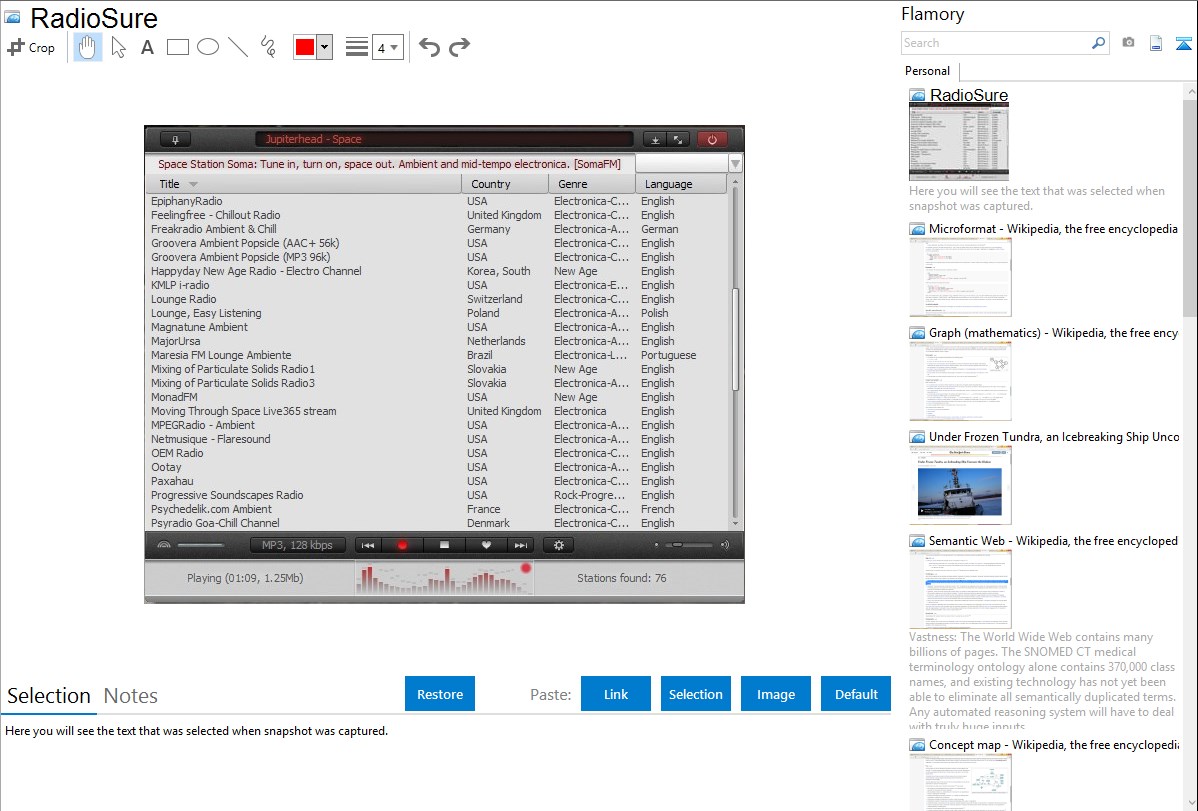1198x811 pixels.
Task: Select the MonadFM station
Action: point(437,397)
